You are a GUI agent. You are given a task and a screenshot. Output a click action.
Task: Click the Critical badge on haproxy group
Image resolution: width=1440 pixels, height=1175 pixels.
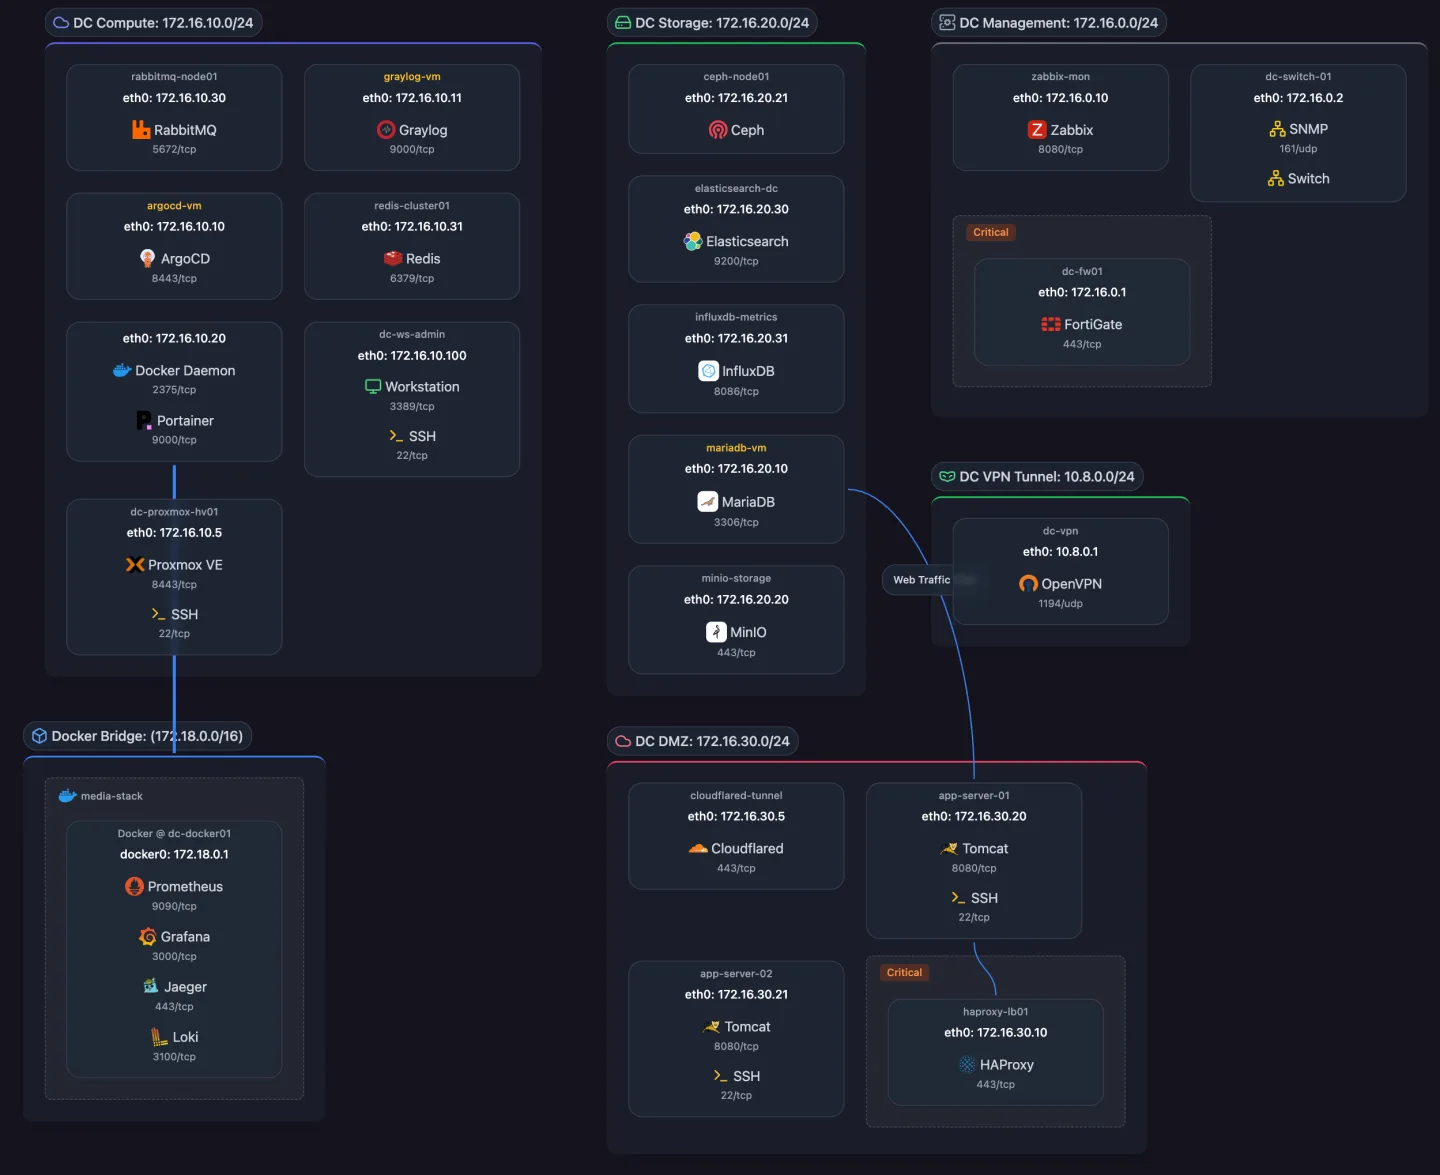point(903,972)
